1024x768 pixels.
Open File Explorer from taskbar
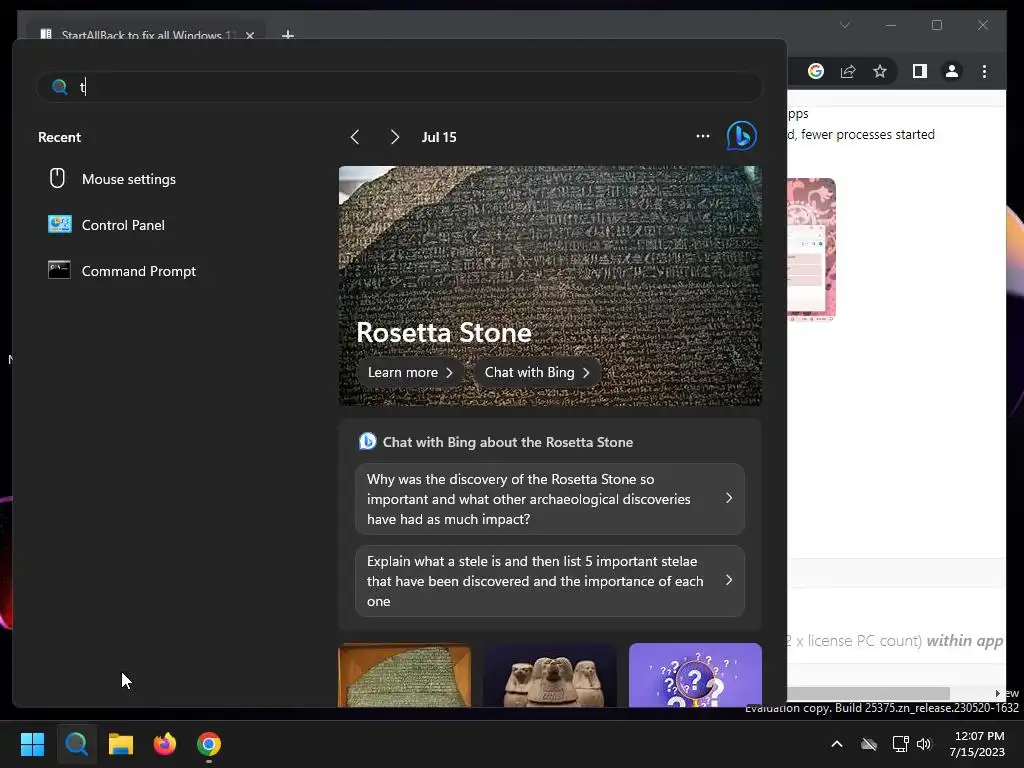tap(121, 744)
